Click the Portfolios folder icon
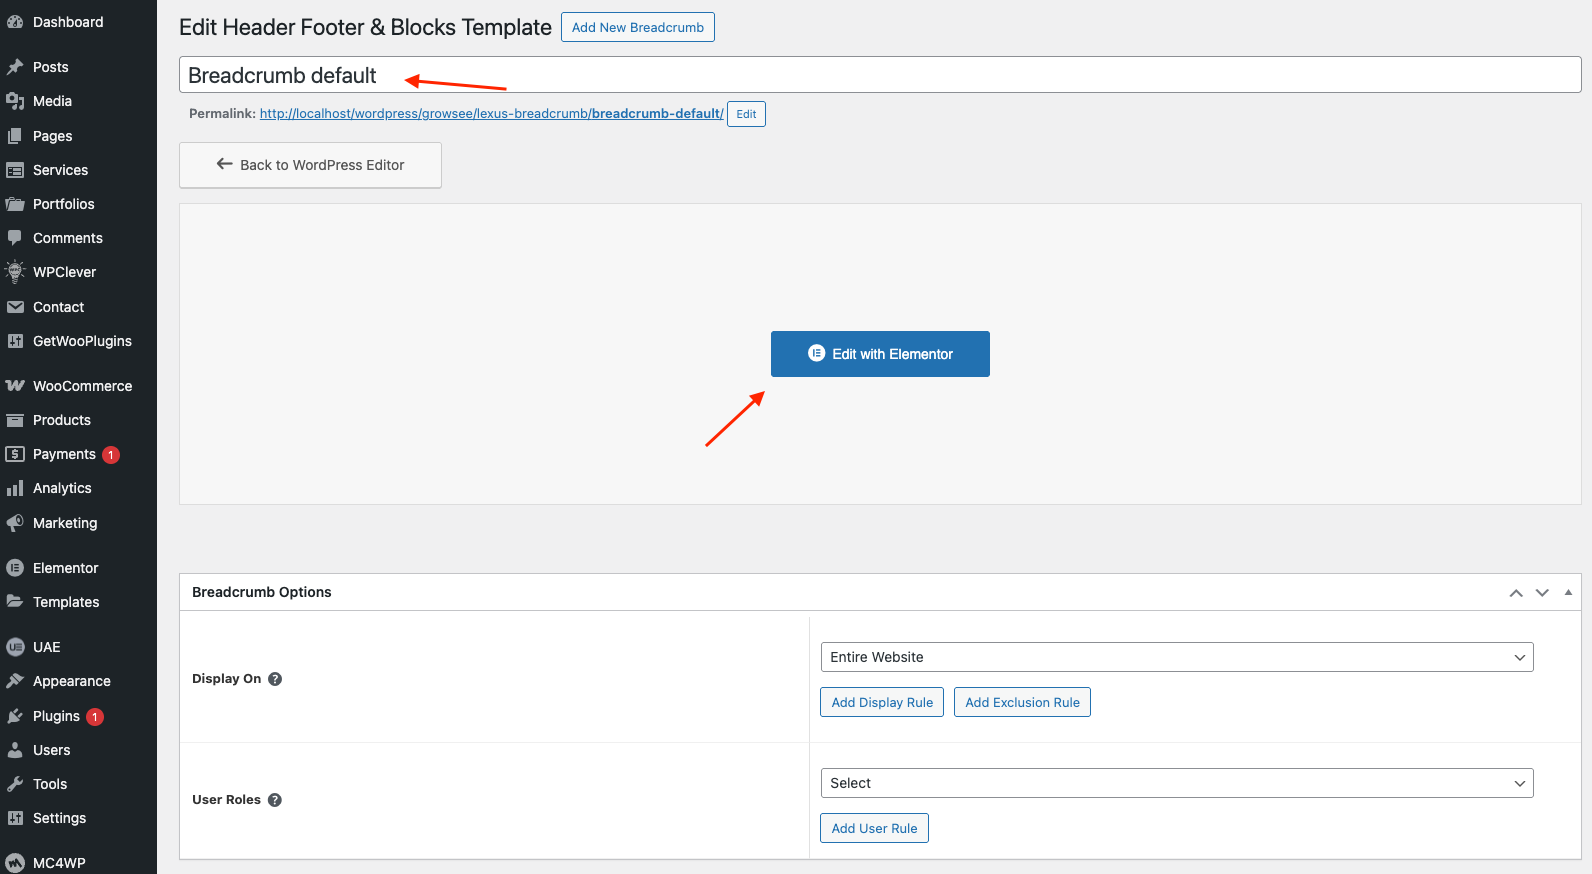The image size is (1592, 874). (15, 204)
